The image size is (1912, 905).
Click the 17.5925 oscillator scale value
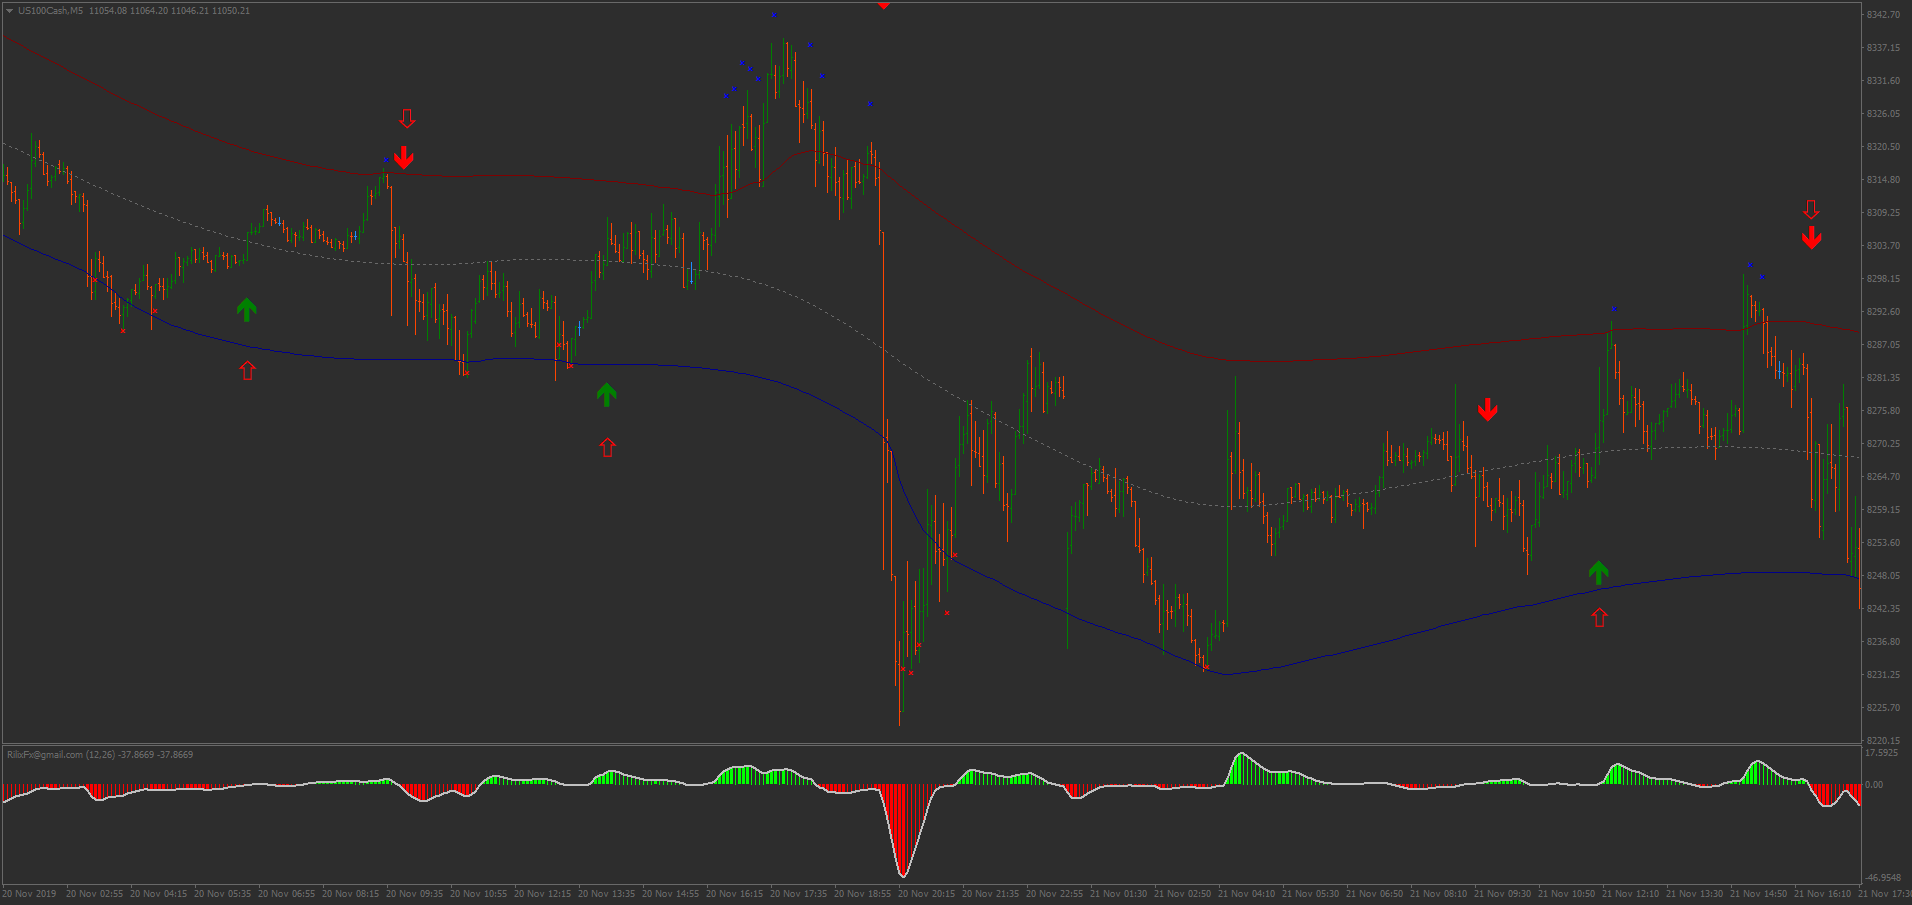[x=1881, y=753]
